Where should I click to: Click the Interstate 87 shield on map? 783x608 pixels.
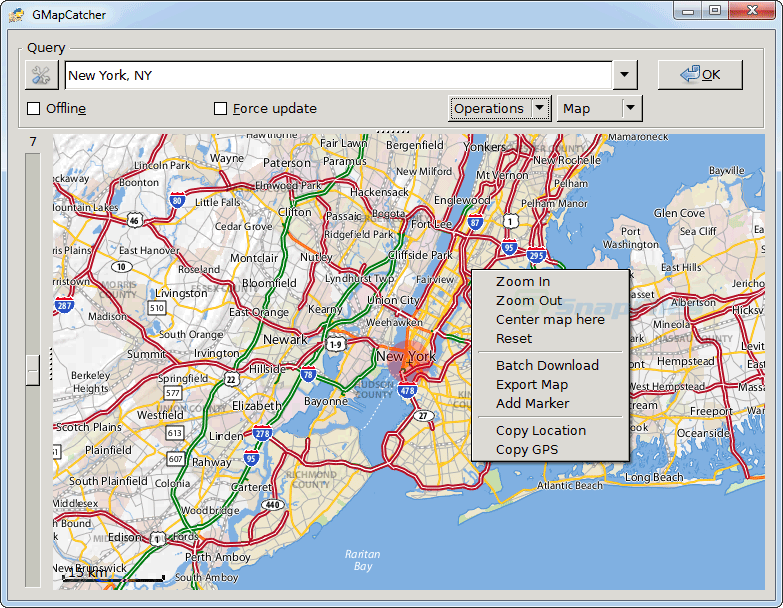pos(474,223)
